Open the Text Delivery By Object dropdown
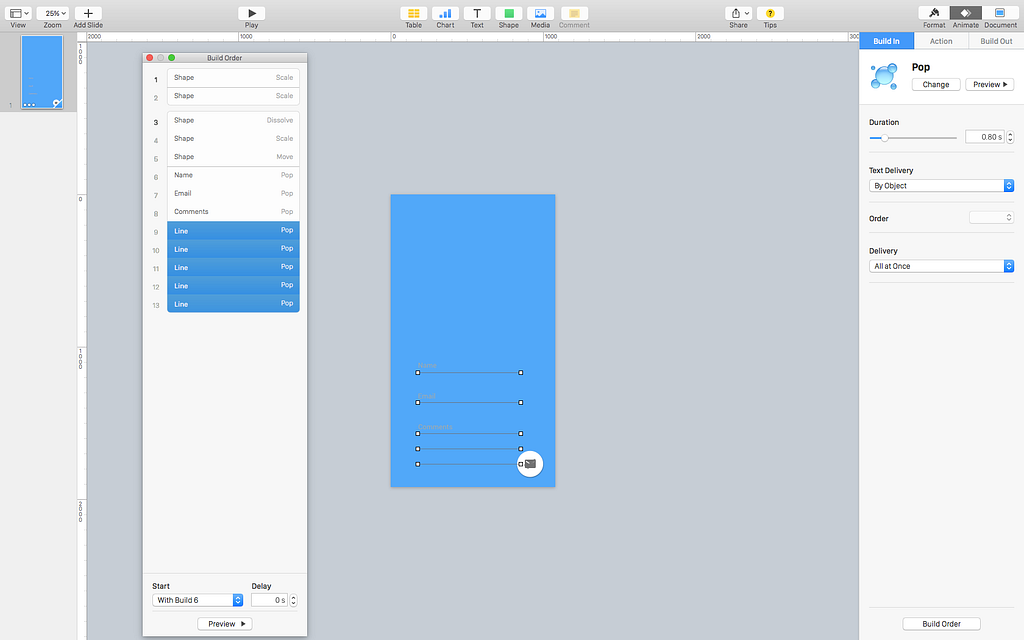1024x640 pixels. pyautogui.click(x=941, y=185)
